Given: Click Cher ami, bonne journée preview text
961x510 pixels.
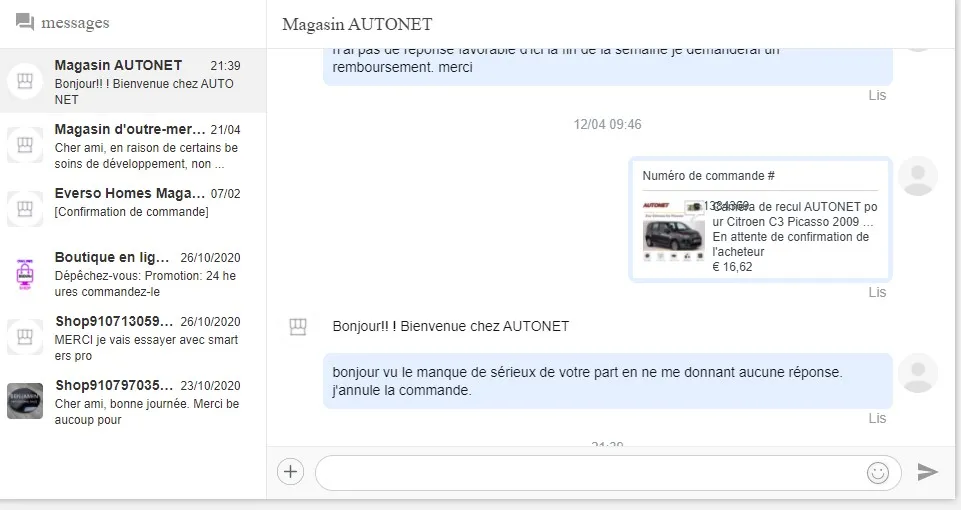Looking at the screenshot, I should (146, 411).
